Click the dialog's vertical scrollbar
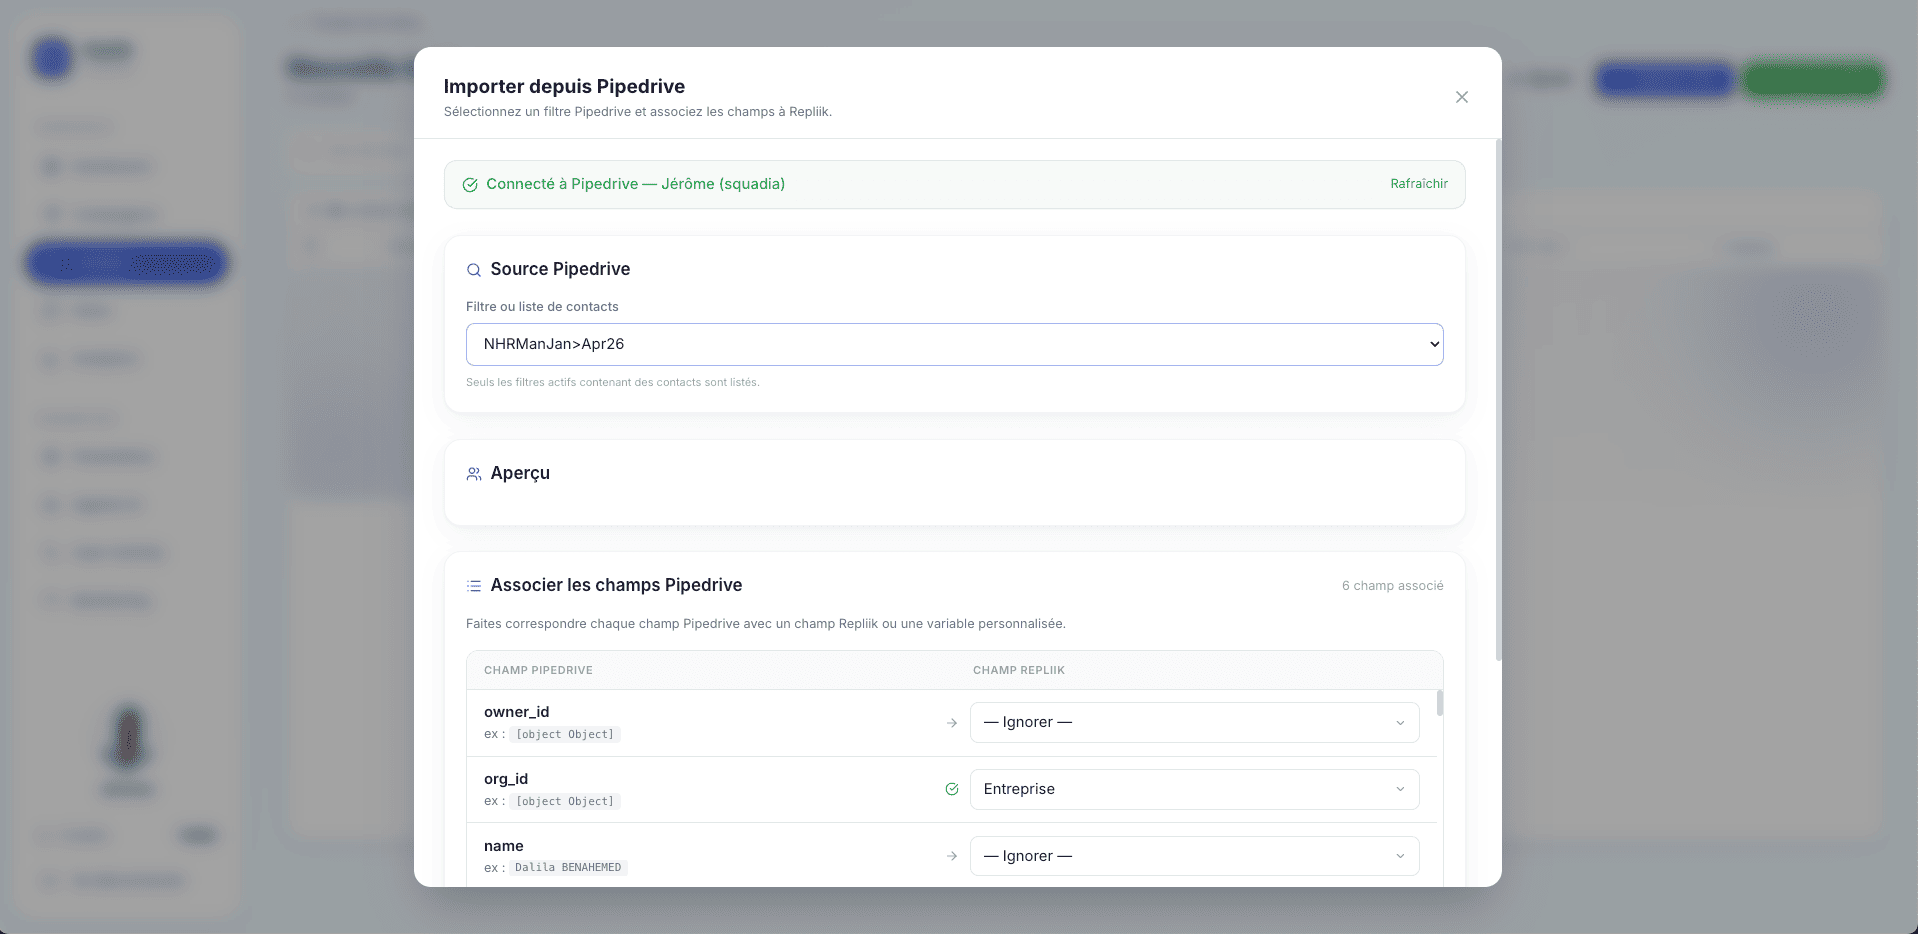Viewport: 1918px width, 934px height. 1498,400
